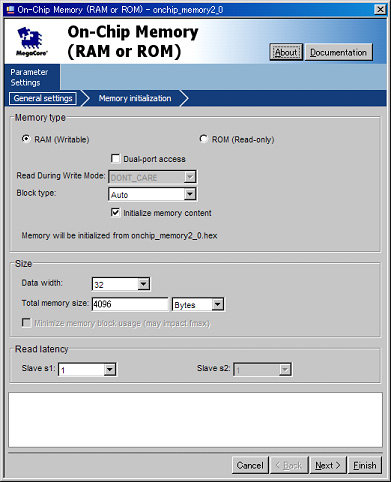391x482 pixels.
Task: Click the Total memory size field
Action: (x=130, y=304)
